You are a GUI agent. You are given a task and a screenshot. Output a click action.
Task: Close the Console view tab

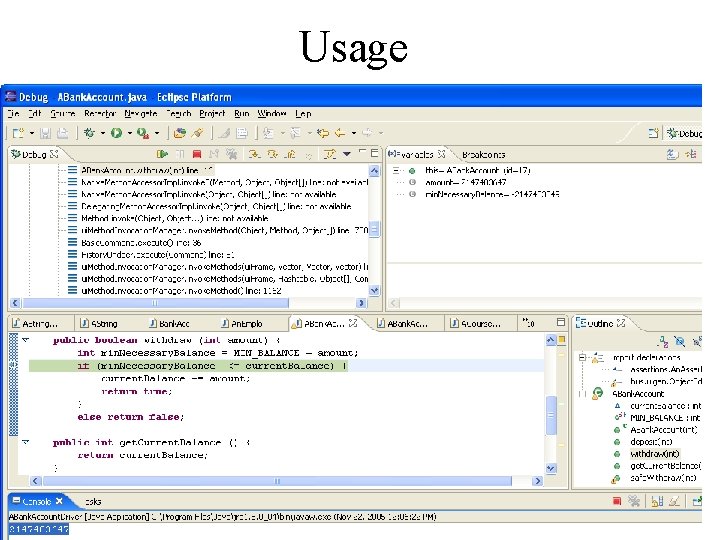[59, 501]
